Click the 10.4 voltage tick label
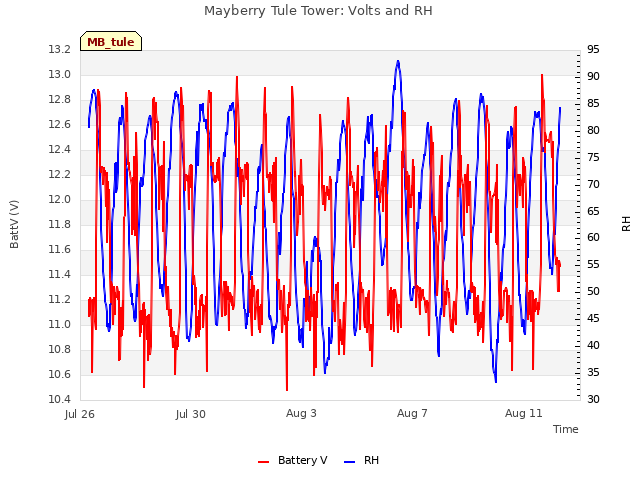The height and width of the screenshot is (480, 640). pyautogui.click(x=60, y=399)
